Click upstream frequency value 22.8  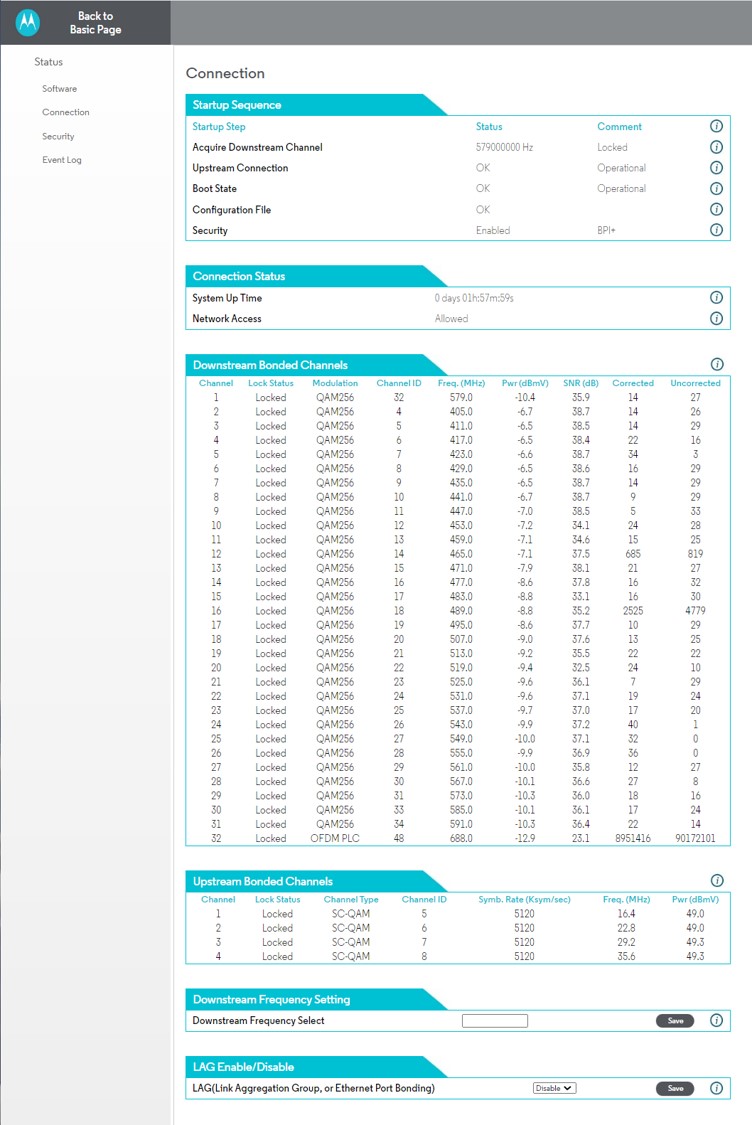[x=626, y=928]
